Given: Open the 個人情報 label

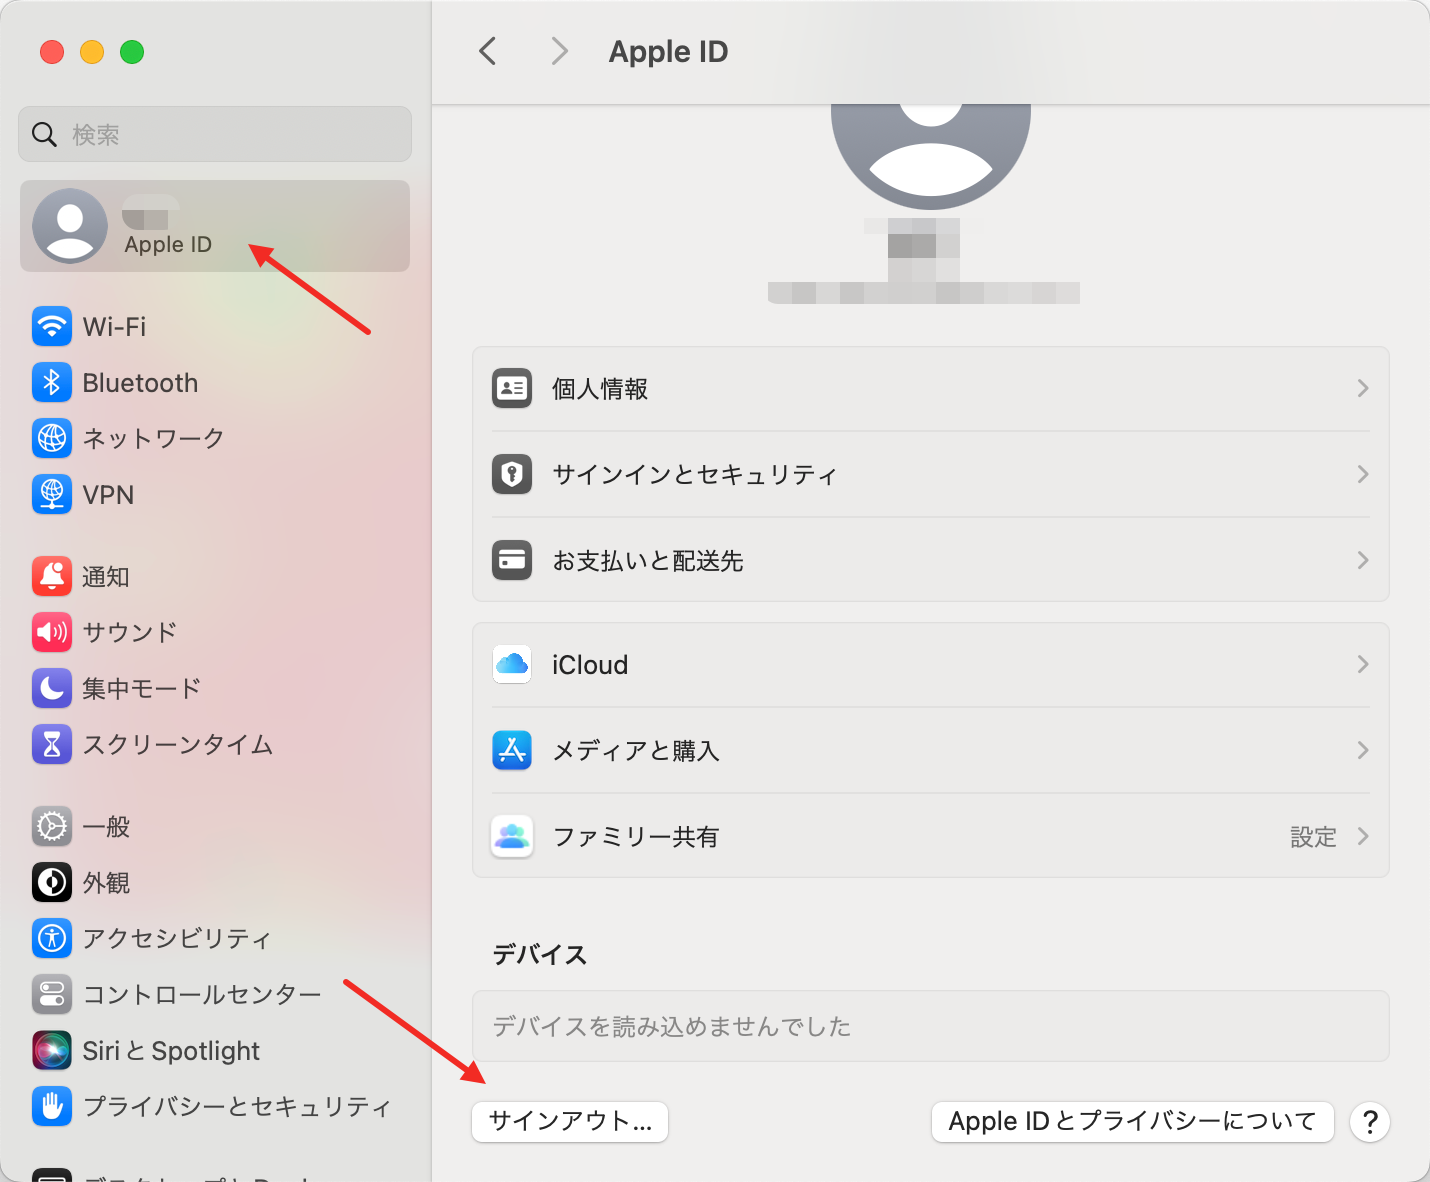Looking at the screenshot, I should [600, 388].
